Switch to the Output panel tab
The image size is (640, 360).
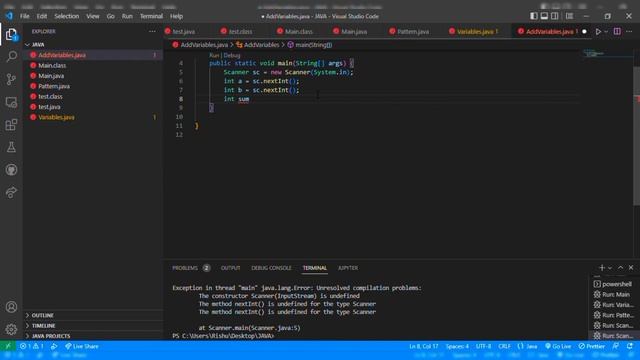coord(231,268)
